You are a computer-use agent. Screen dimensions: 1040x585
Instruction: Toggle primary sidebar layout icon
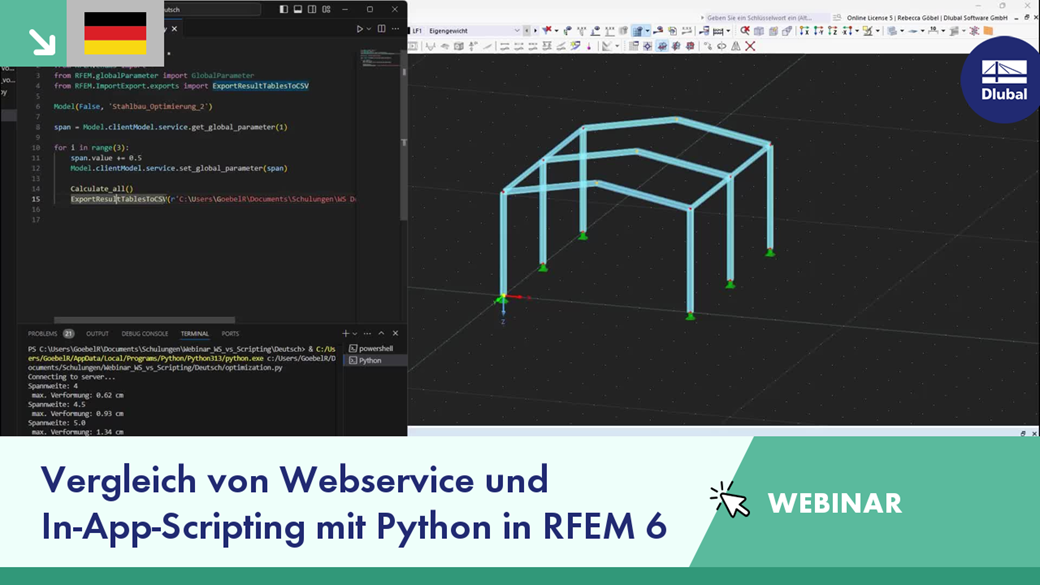click(x=284, y=9)
